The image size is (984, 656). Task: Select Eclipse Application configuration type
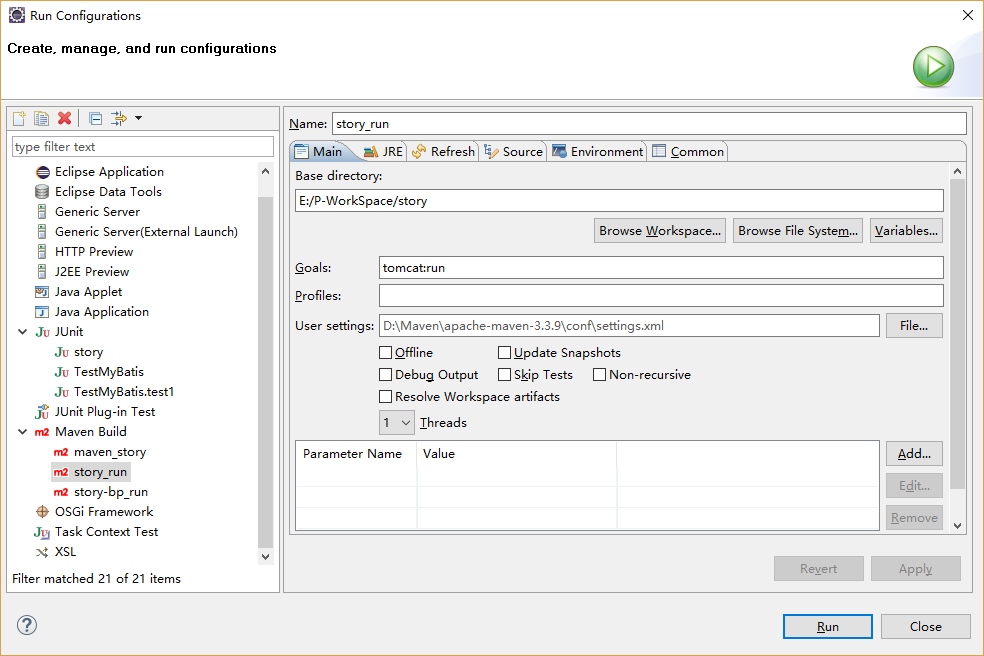point(109,171)
